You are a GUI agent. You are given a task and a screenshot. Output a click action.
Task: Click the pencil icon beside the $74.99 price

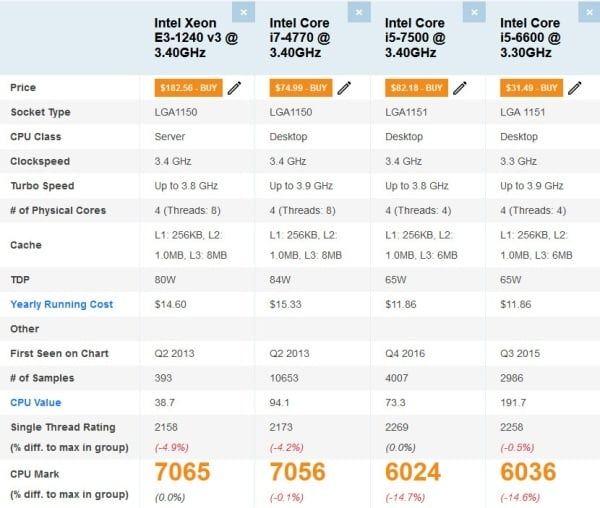pyautogui.click(x=343, y=87)
